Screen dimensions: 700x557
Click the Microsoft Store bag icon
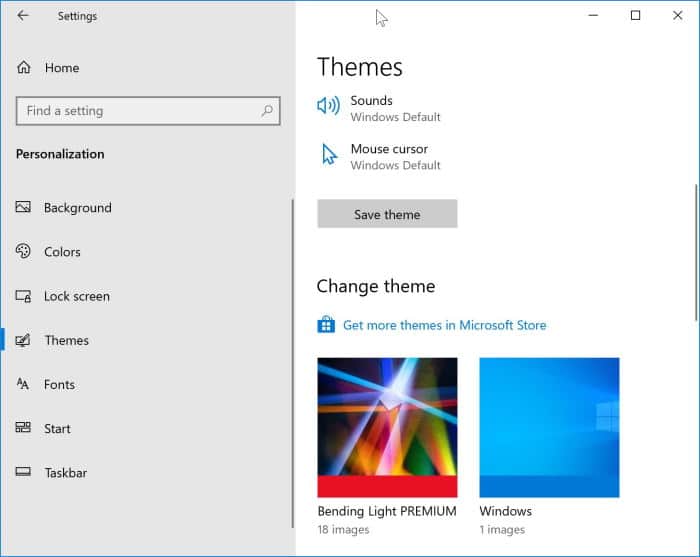pos(326,324)
